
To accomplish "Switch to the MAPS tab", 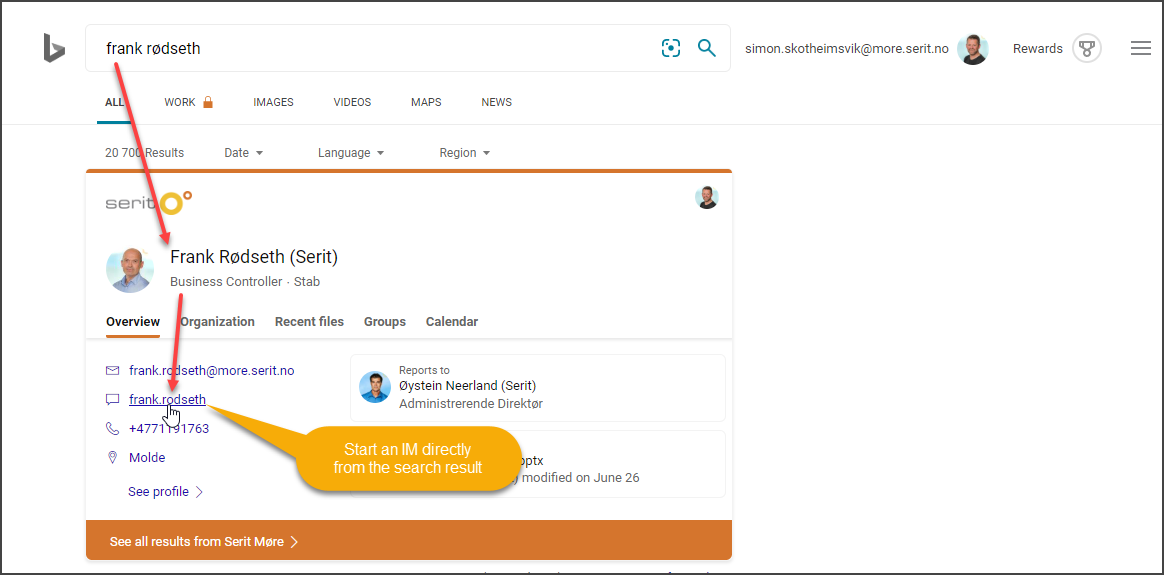I will tap(426, 102).
